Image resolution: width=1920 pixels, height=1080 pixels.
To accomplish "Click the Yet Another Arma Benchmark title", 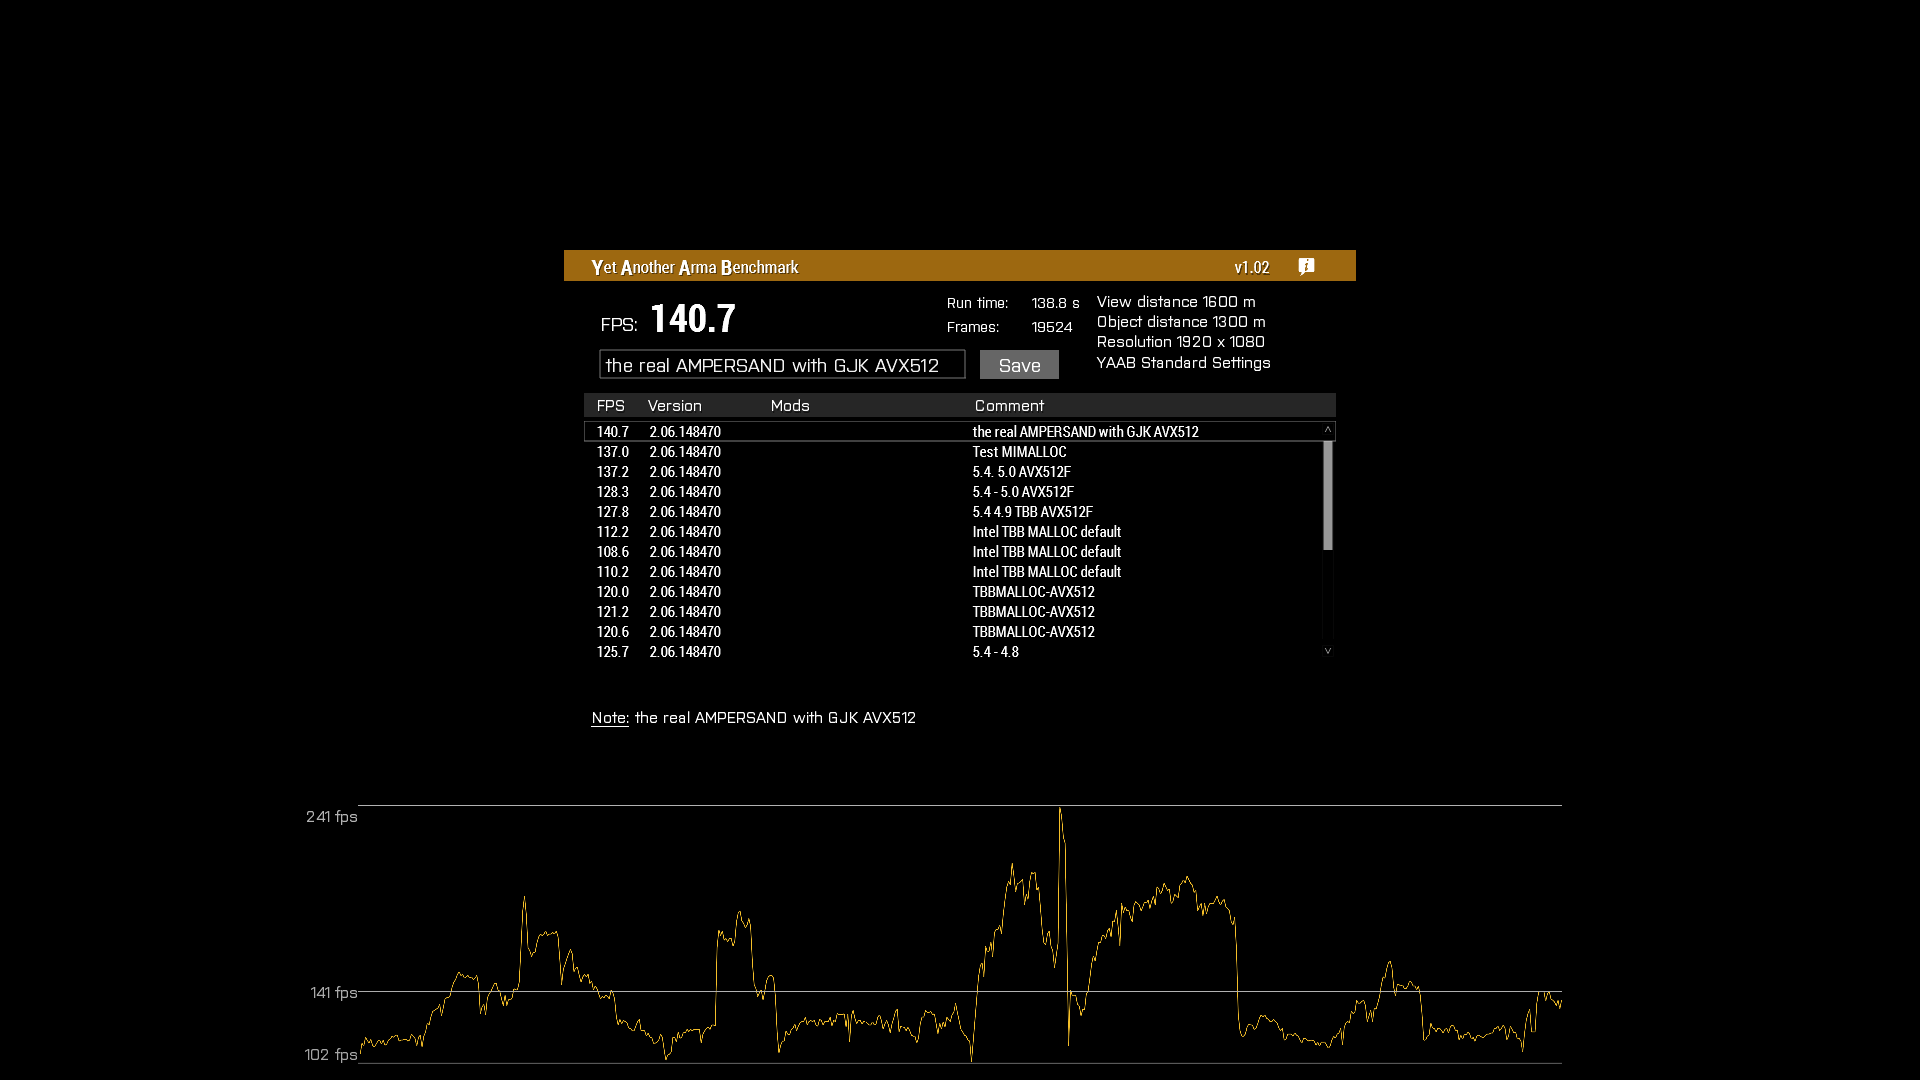I will (695, 267).
